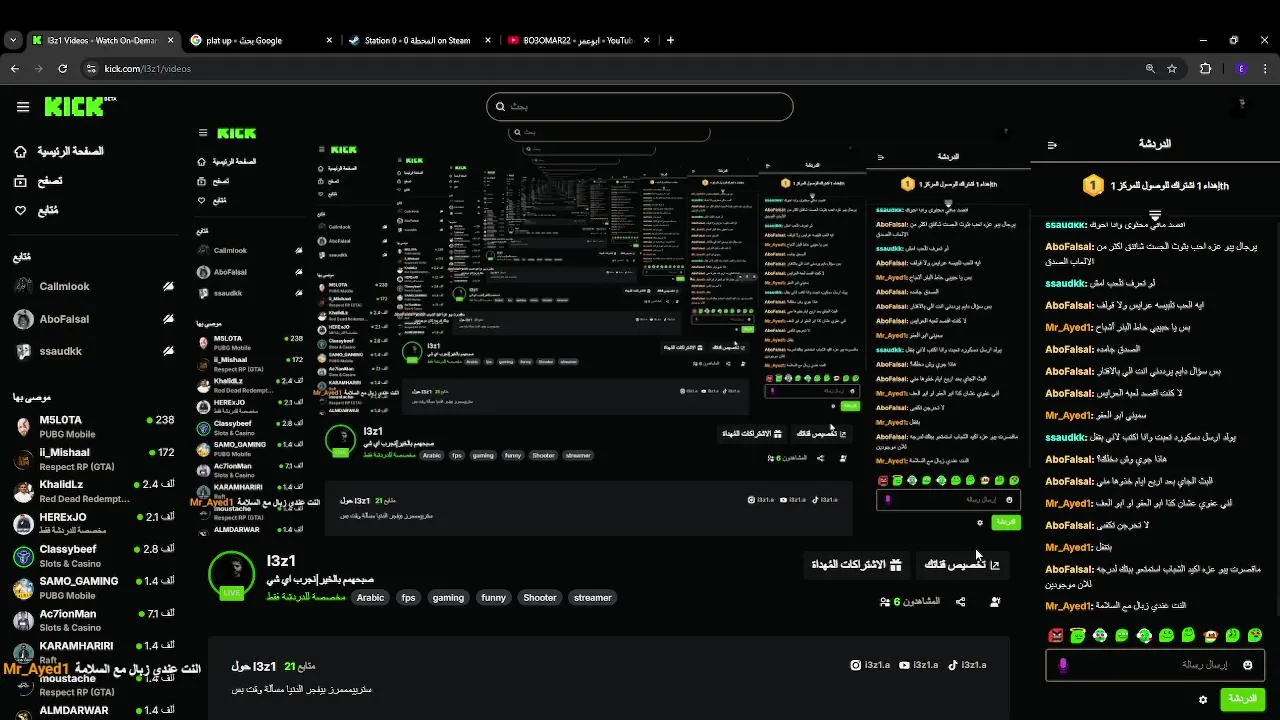Select the gaming tag chip
1280x720 pixels.
[448, 598]
